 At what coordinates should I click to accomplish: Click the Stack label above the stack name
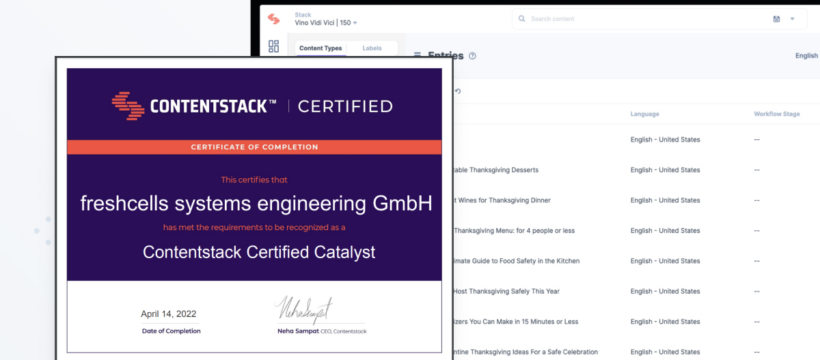point(303,15)
